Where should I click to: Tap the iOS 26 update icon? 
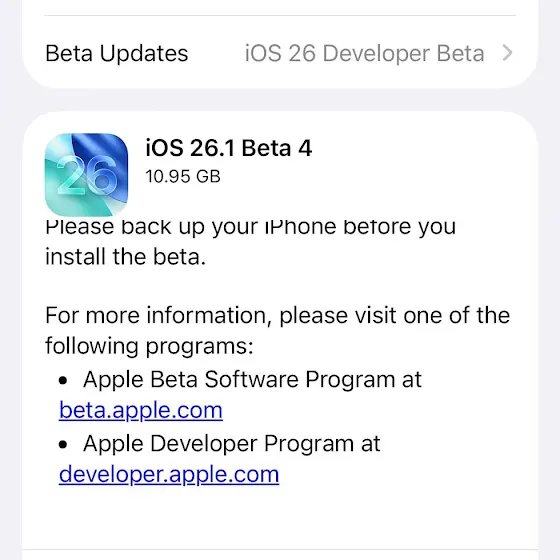(86, 175)
